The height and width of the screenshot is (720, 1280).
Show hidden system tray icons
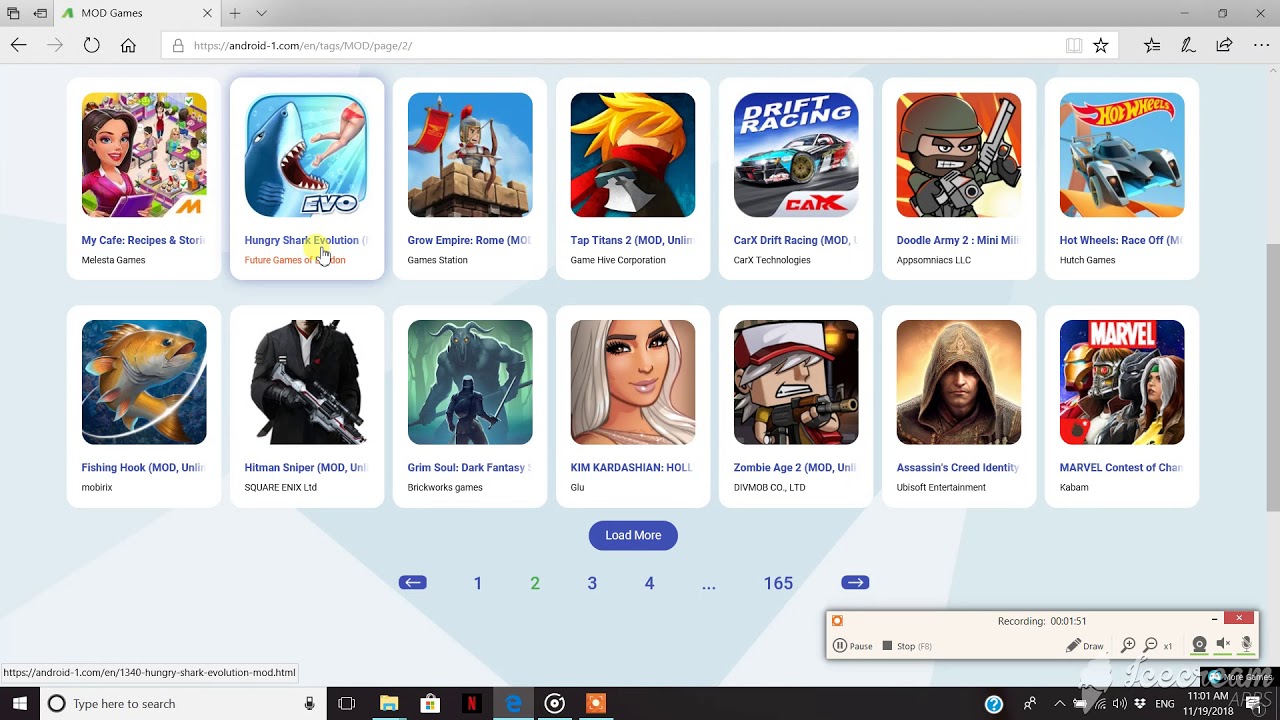point(1060,704)
